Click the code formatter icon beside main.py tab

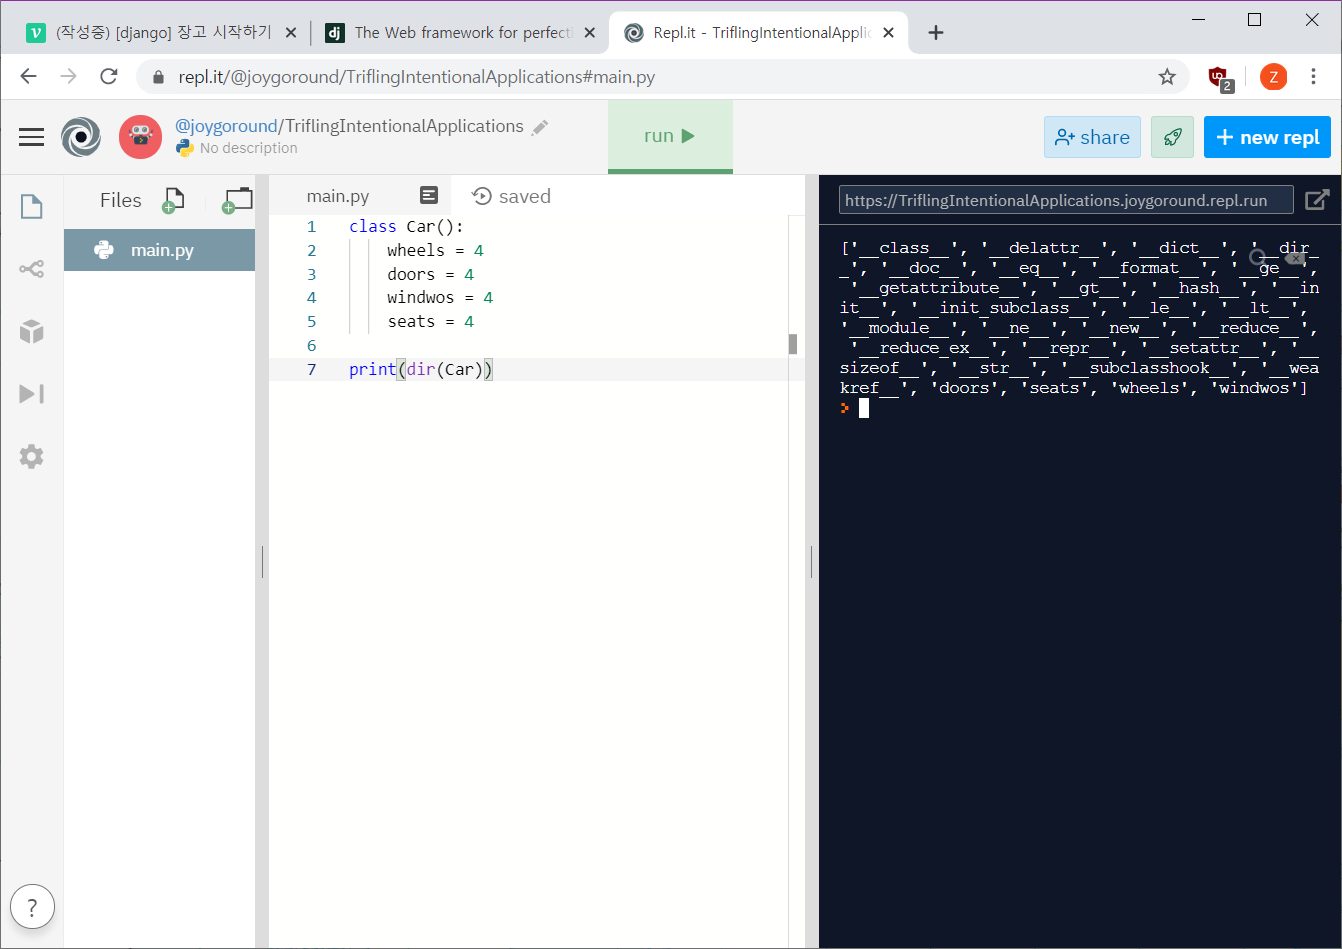[x=429, y=195]
